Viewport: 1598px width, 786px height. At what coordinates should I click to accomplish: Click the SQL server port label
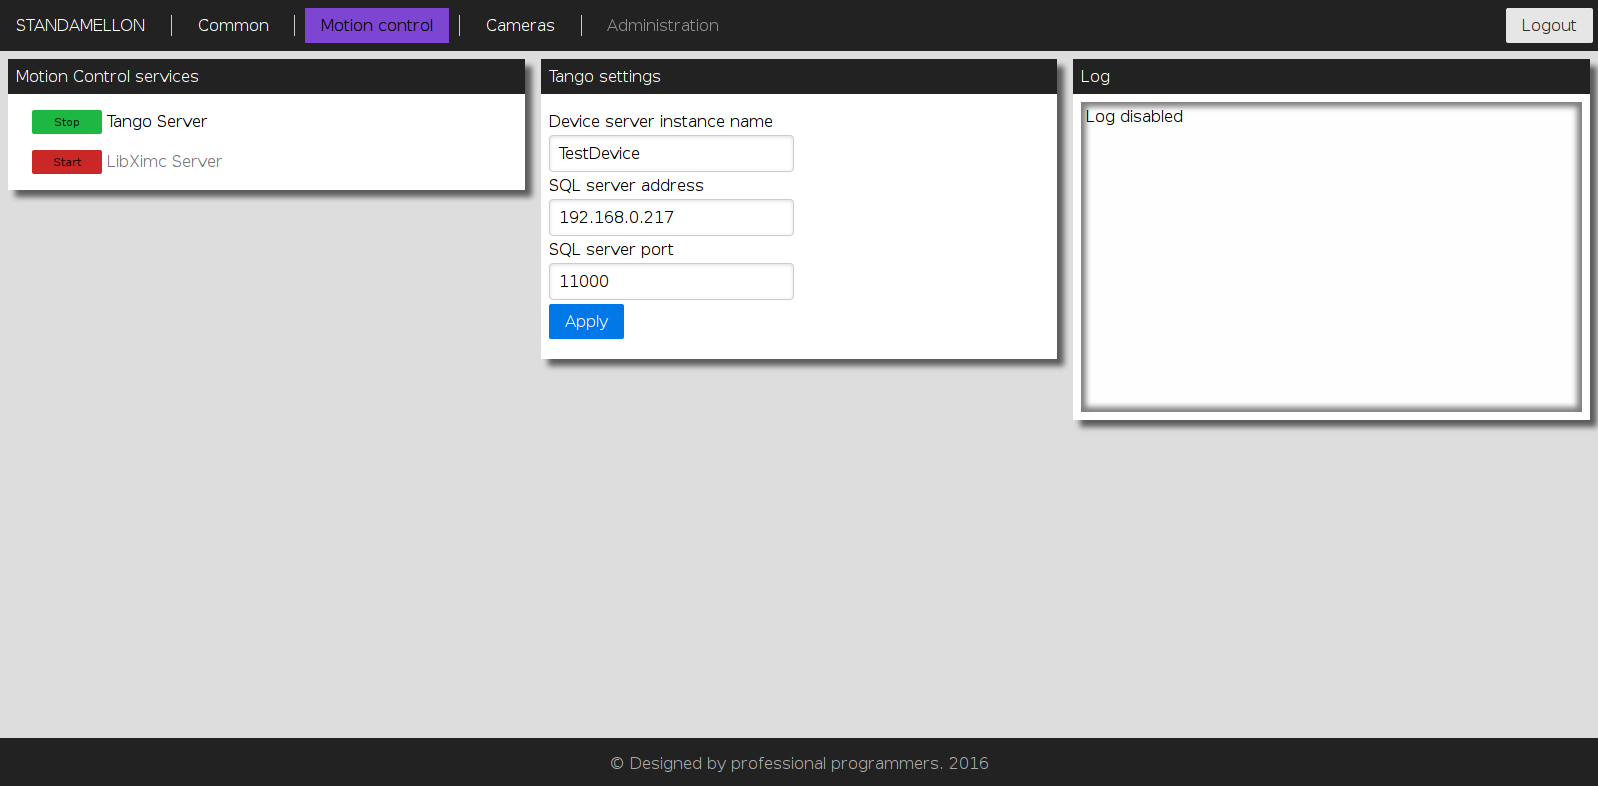pyautogui.click(x=611, y=249)
